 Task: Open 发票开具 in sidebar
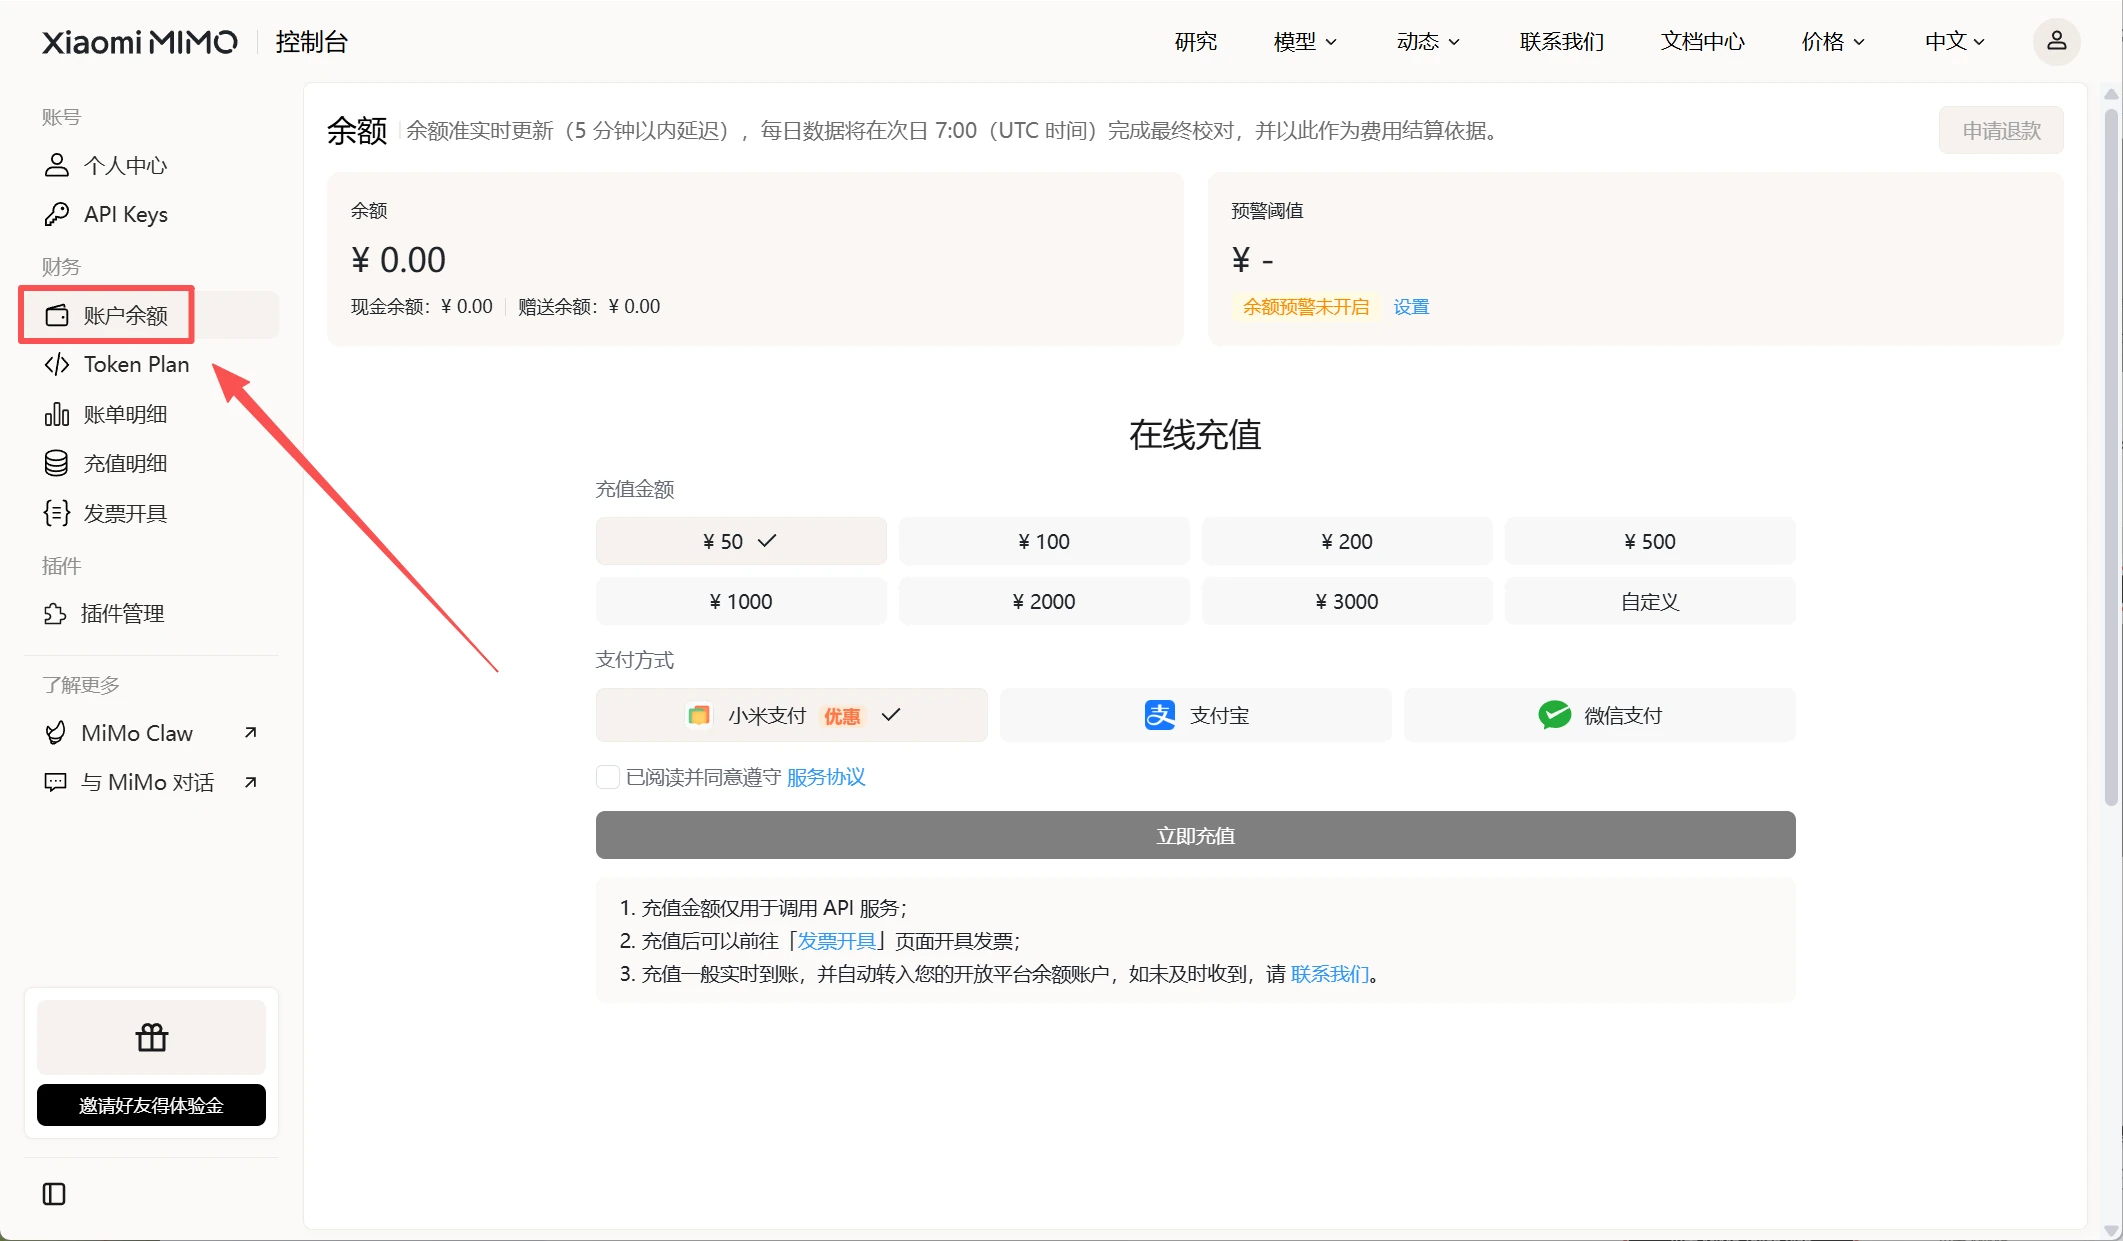(151, 513)
